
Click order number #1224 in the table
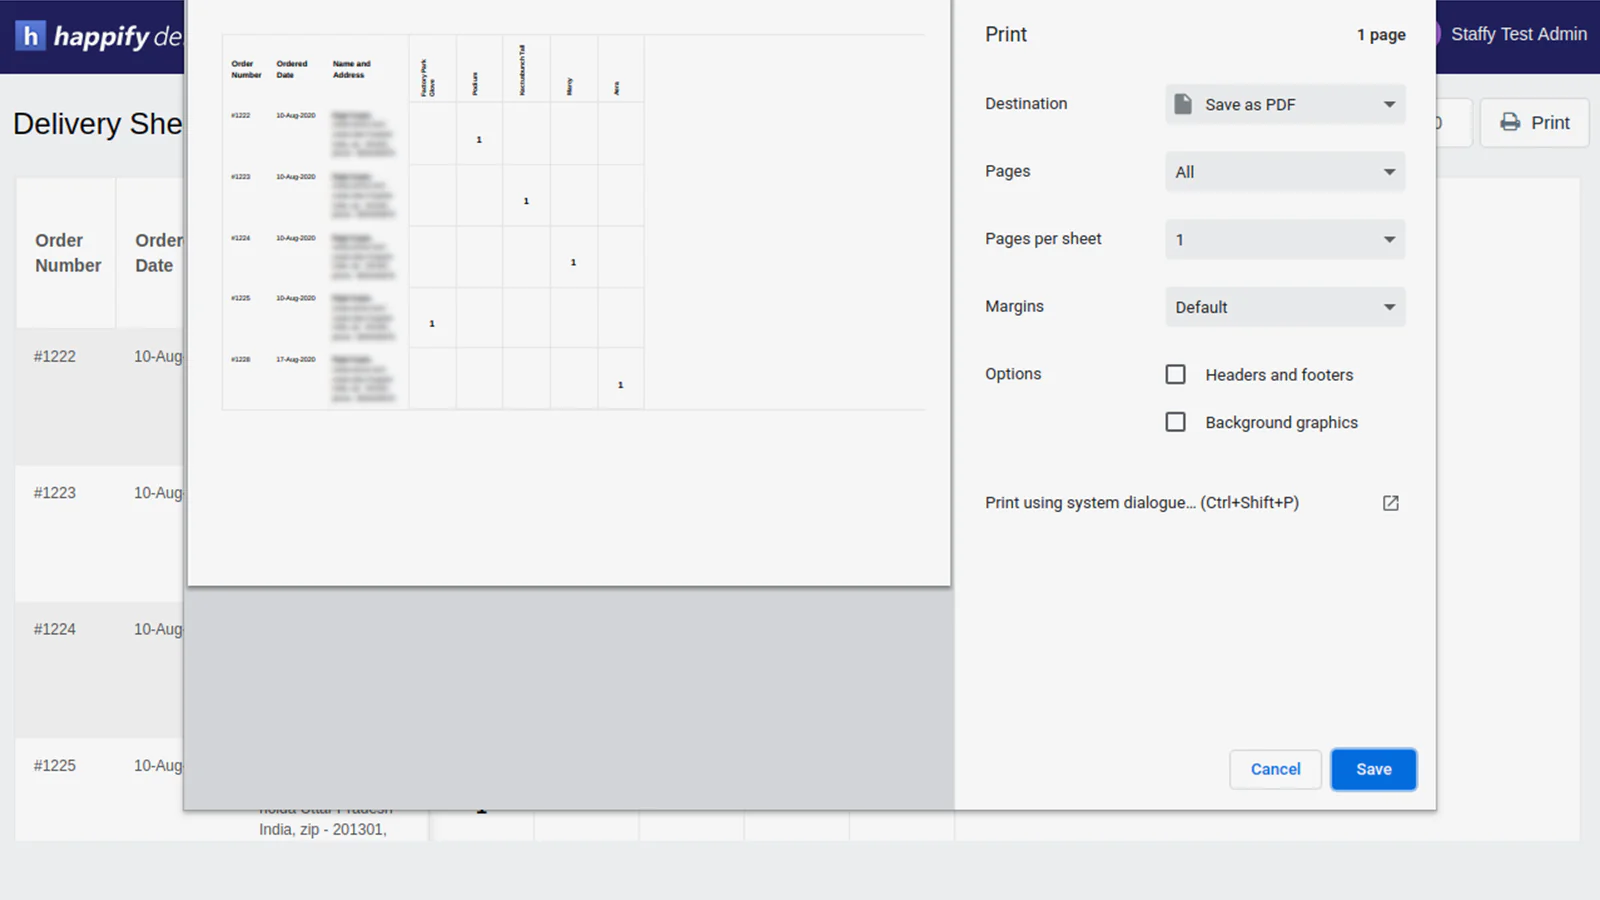coord(55,629)
